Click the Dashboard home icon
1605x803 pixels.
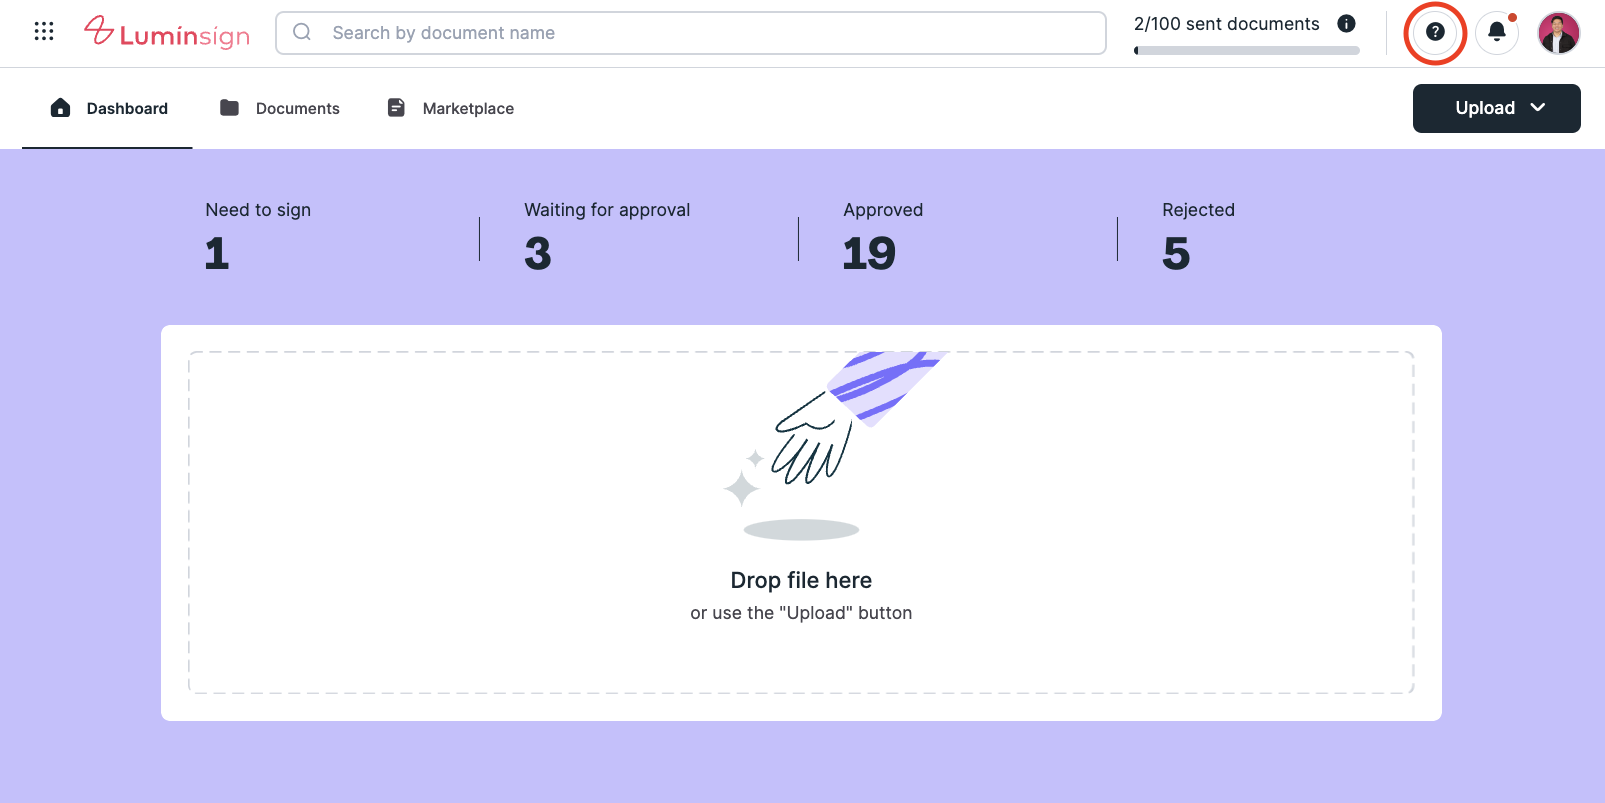coord(60,108)
